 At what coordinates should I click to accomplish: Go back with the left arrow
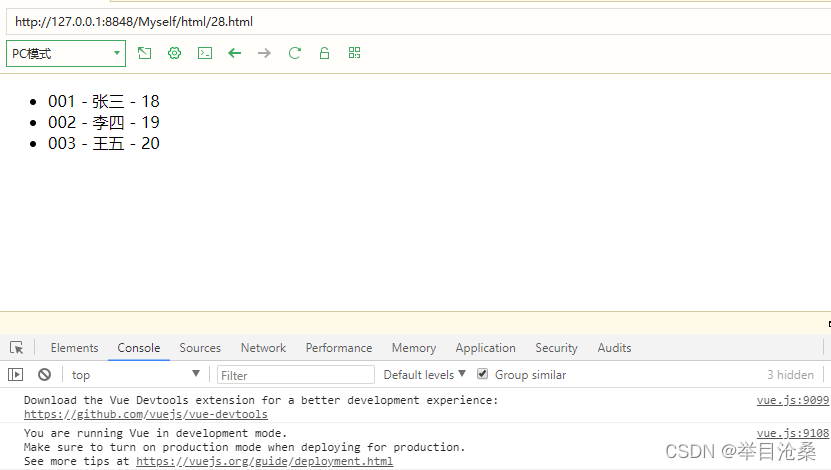234,53
